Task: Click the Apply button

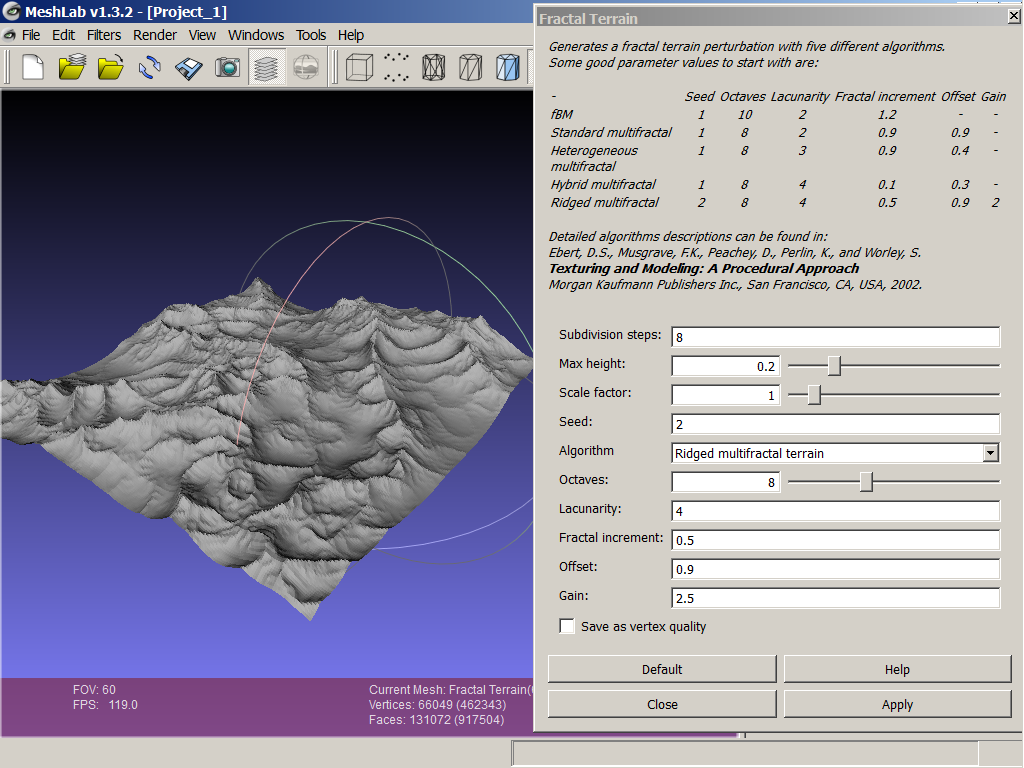Action: (x=897, y=704)
